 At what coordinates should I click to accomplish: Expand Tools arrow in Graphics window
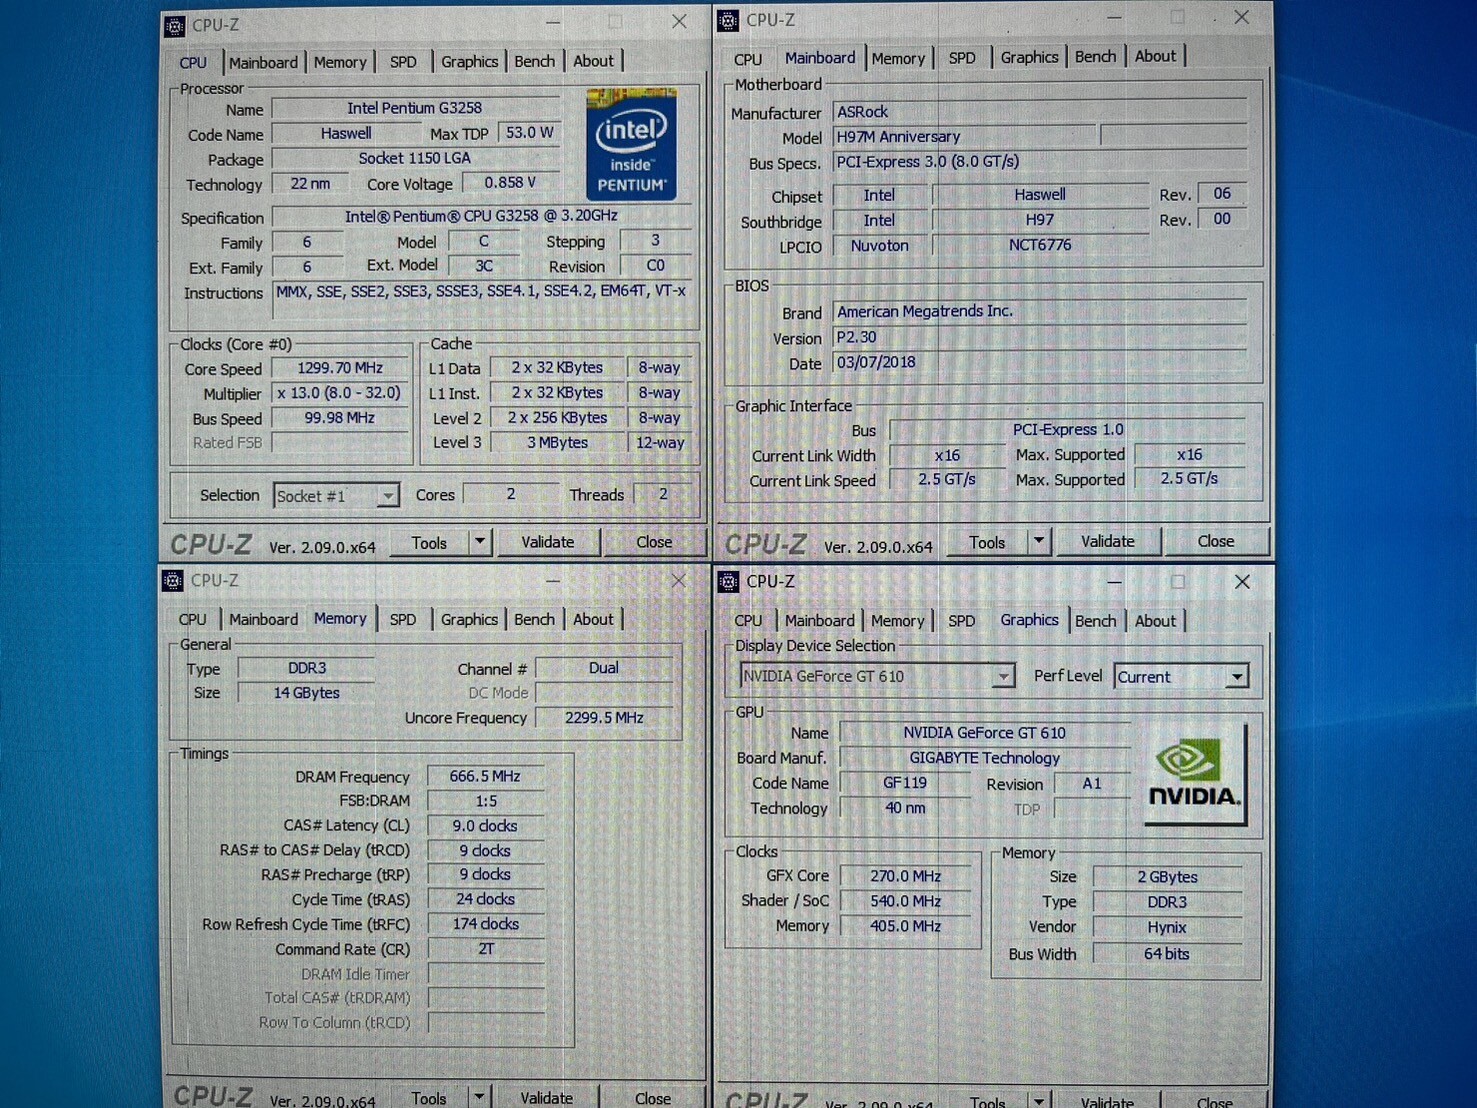click(1039, 1100)
